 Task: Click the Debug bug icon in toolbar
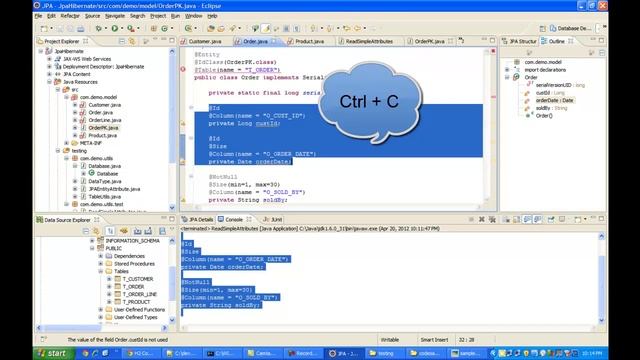click(98, 29)
